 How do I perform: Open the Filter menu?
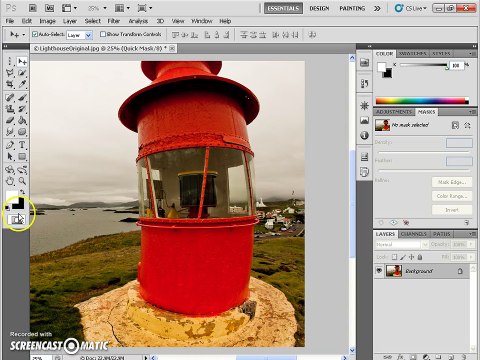(114, 21)
